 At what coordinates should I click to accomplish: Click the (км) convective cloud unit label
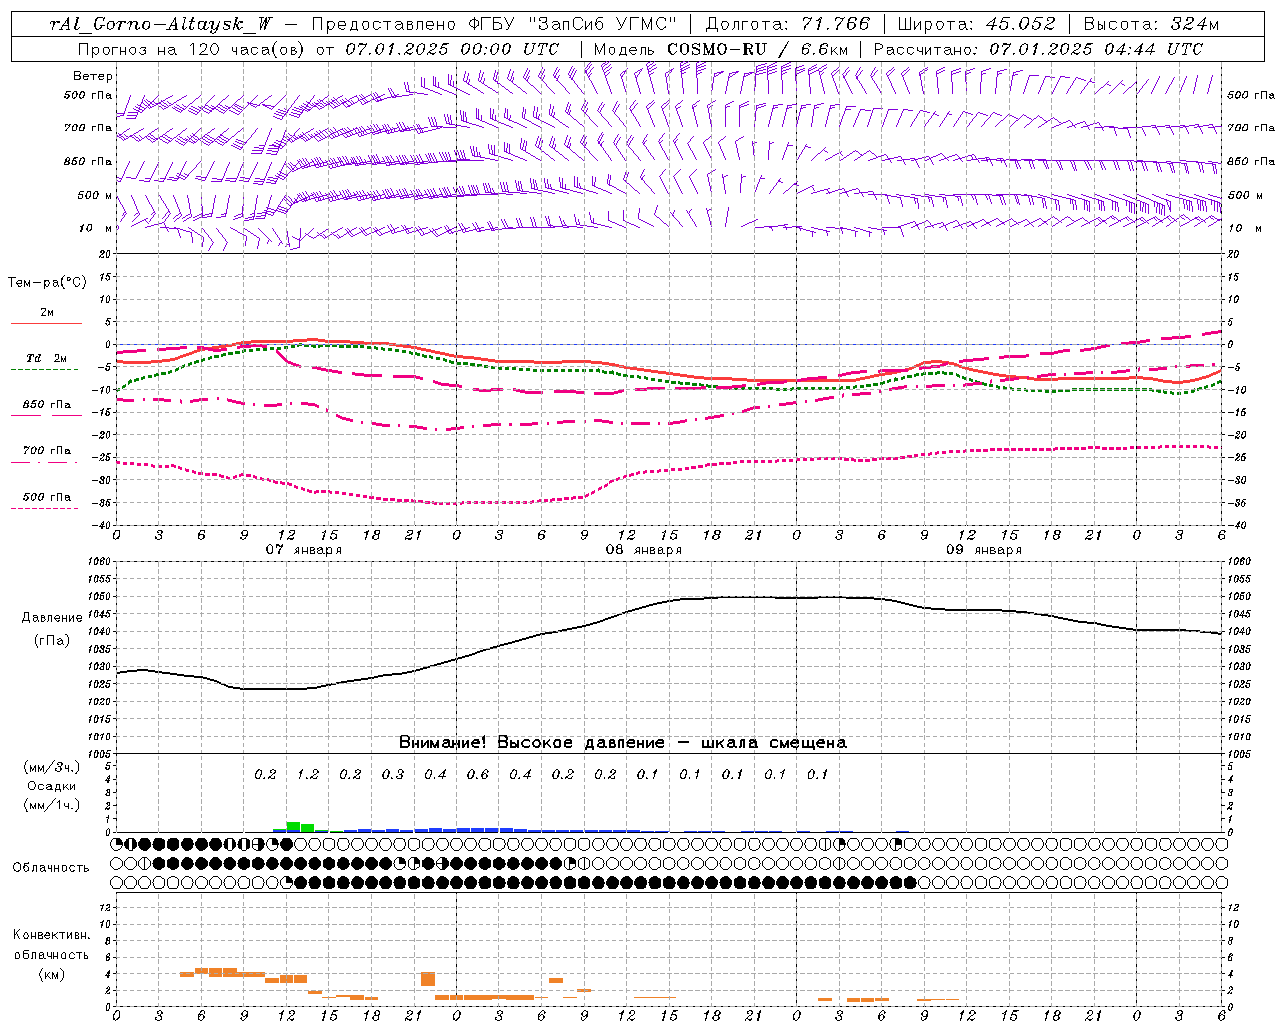(x=52, y=973)
